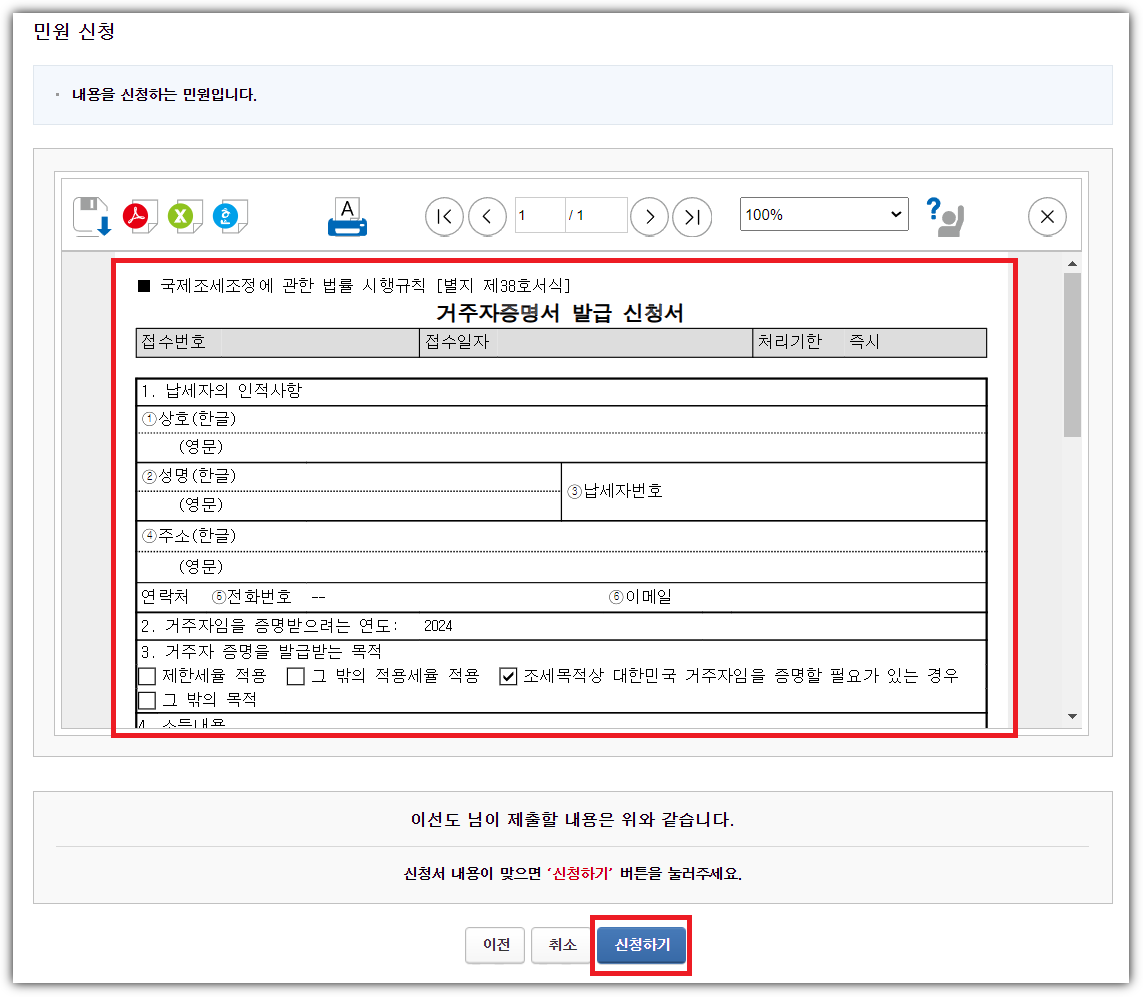Go to the first page
This screenshot has width=1143, height=997.
444,216
